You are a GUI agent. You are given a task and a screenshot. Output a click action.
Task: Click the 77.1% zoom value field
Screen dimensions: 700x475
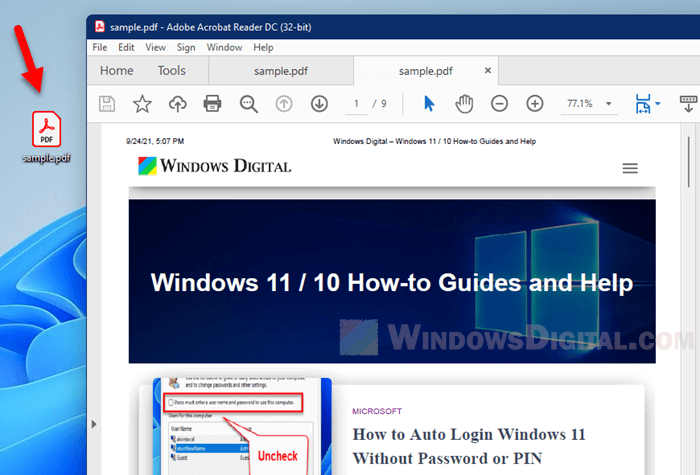(579, 104)
